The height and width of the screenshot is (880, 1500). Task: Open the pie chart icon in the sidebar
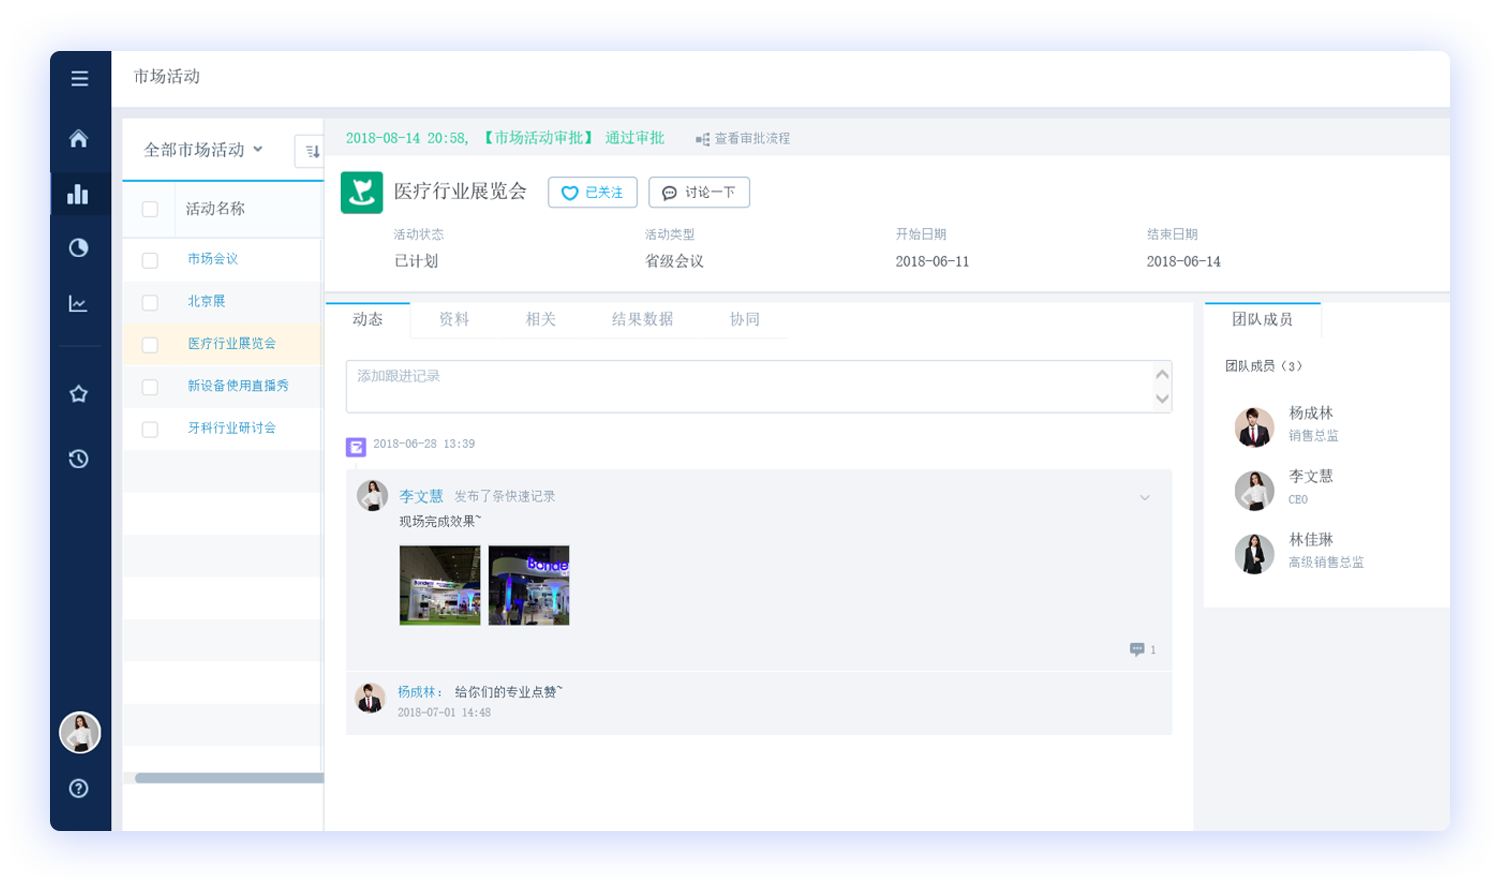pos(78,248)
